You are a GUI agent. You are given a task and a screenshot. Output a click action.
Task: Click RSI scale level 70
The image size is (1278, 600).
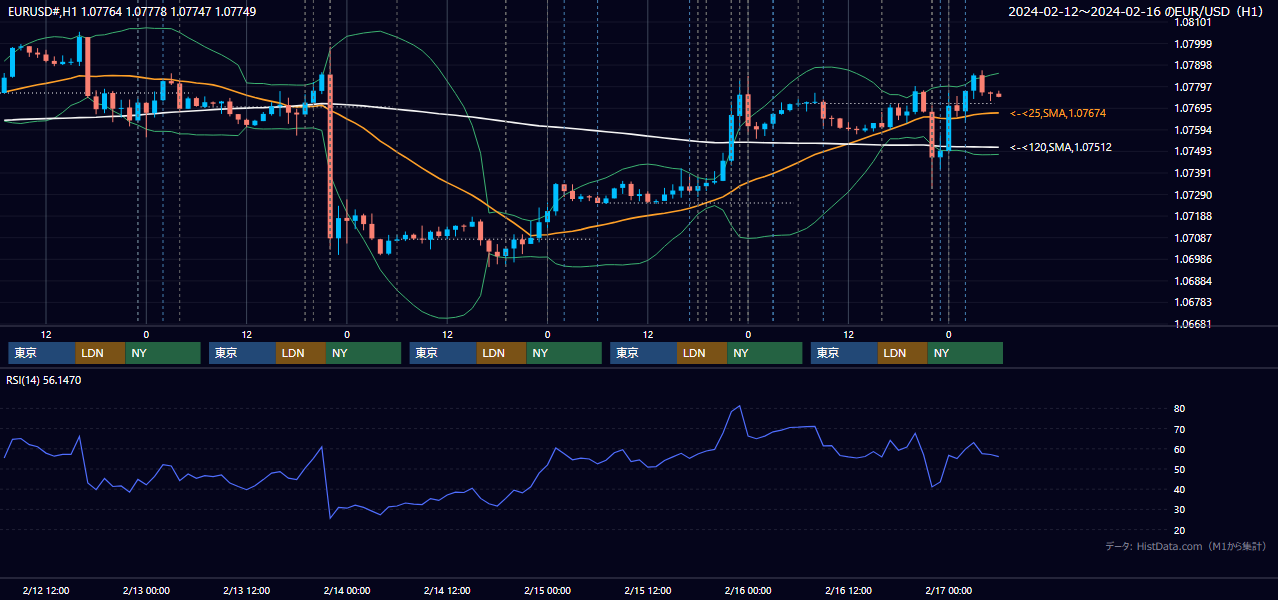click(1180, 429)
